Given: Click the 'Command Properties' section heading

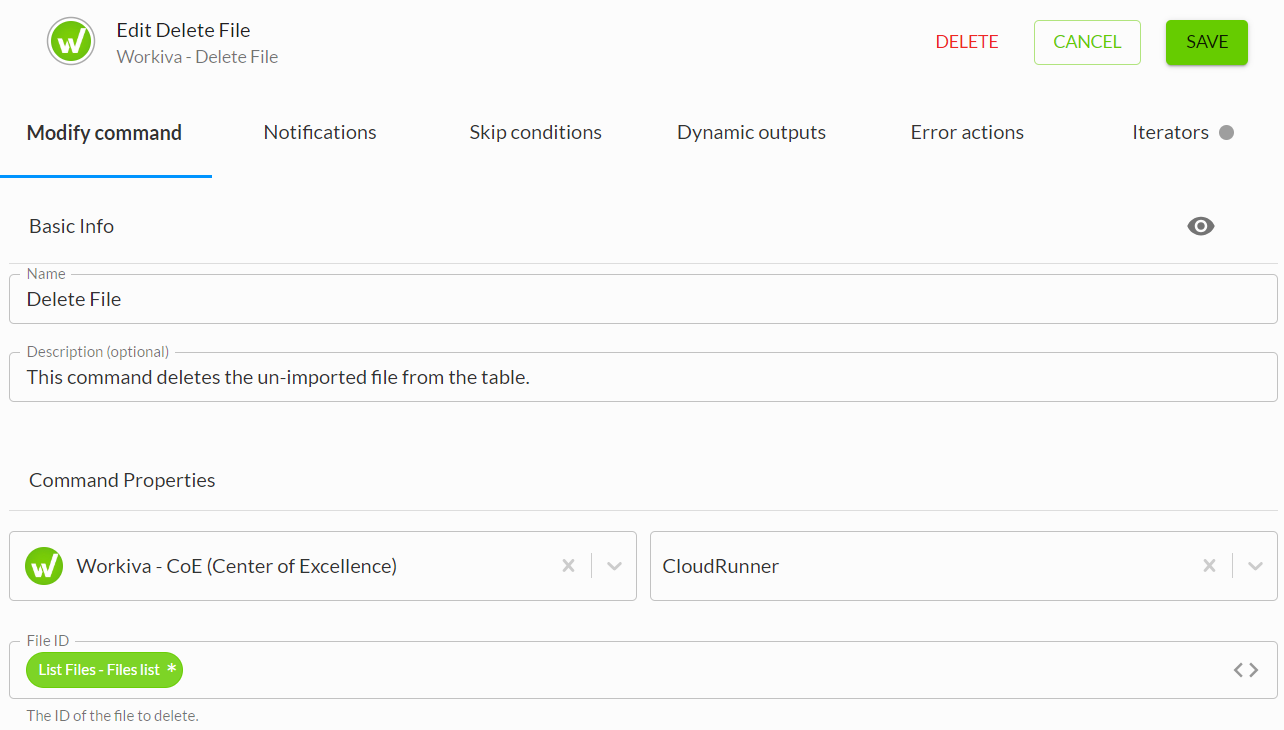Looking at the screenshot, I should click(122, 480).
